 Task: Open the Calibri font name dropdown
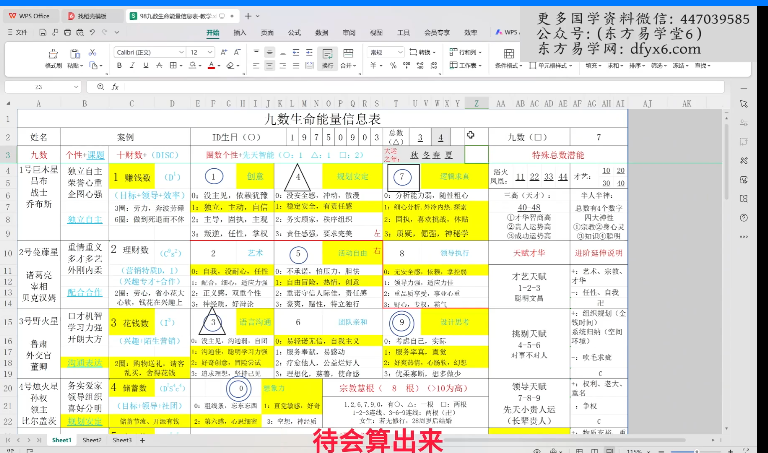[x=149, y=51]
